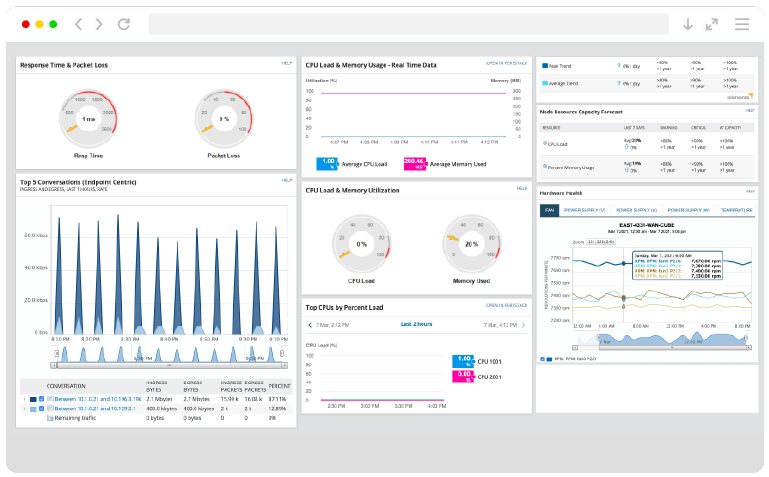769x477 pixels.
Task: Click the pink Average Memory Used legend badge
Action: click(x=414, y=164)
